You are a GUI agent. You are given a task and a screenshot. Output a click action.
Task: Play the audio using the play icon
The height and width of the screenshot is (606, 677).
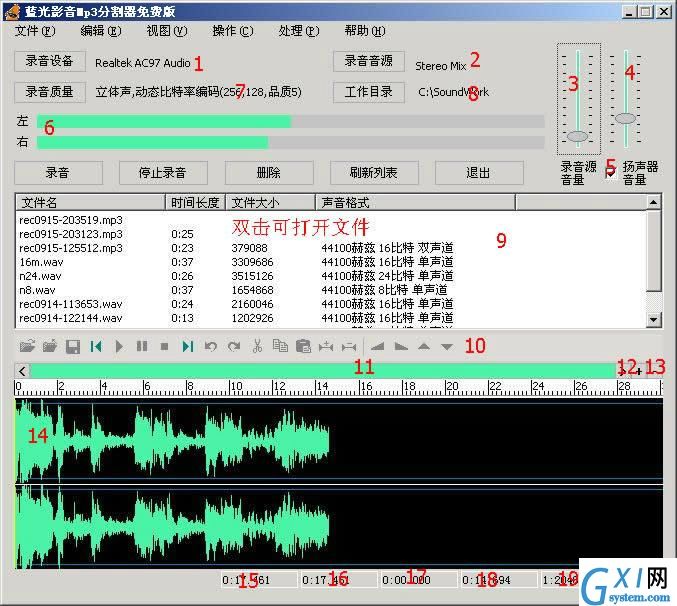click(x=119, y=346)
